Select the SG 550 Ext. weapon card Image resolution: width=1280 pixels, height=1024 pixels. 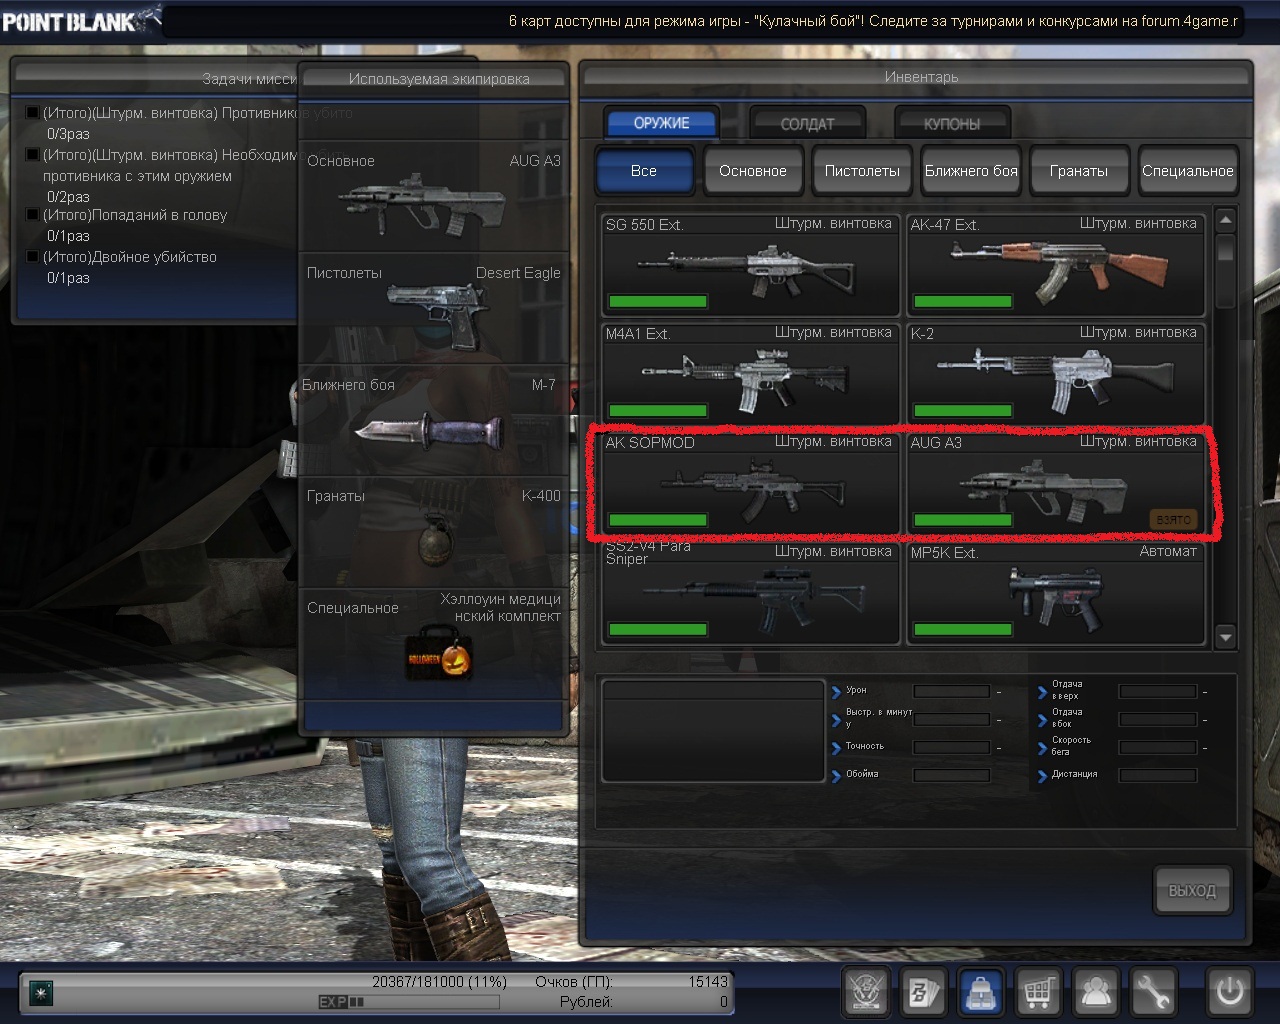tap(751, 264)
